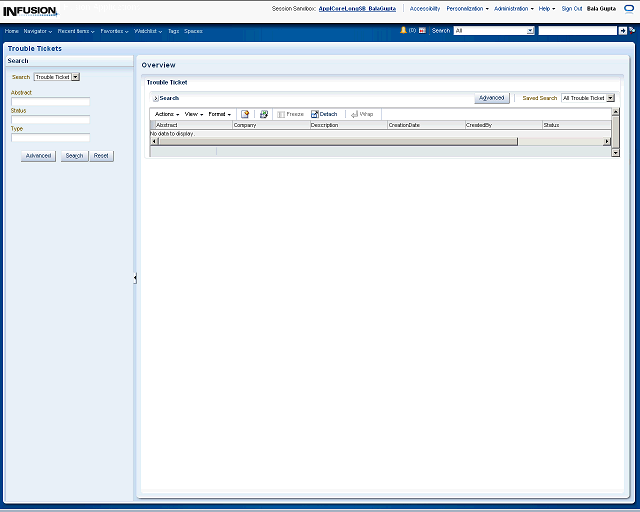Image resolution: width=640 pixels, height=512 pixels.
Task: Expand the Search disclosure arrow in Trouble Ticket panel
Action: click(156, 98)
